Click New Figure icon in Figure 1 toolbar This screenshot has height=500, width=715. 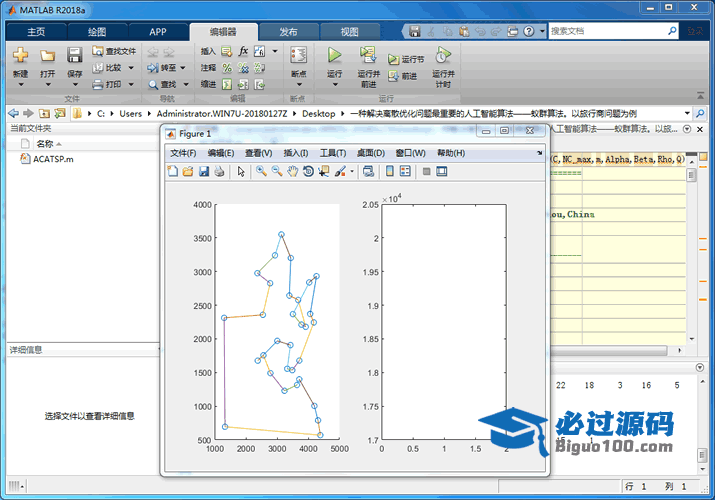pyautogui.click(x=173, y=171)
